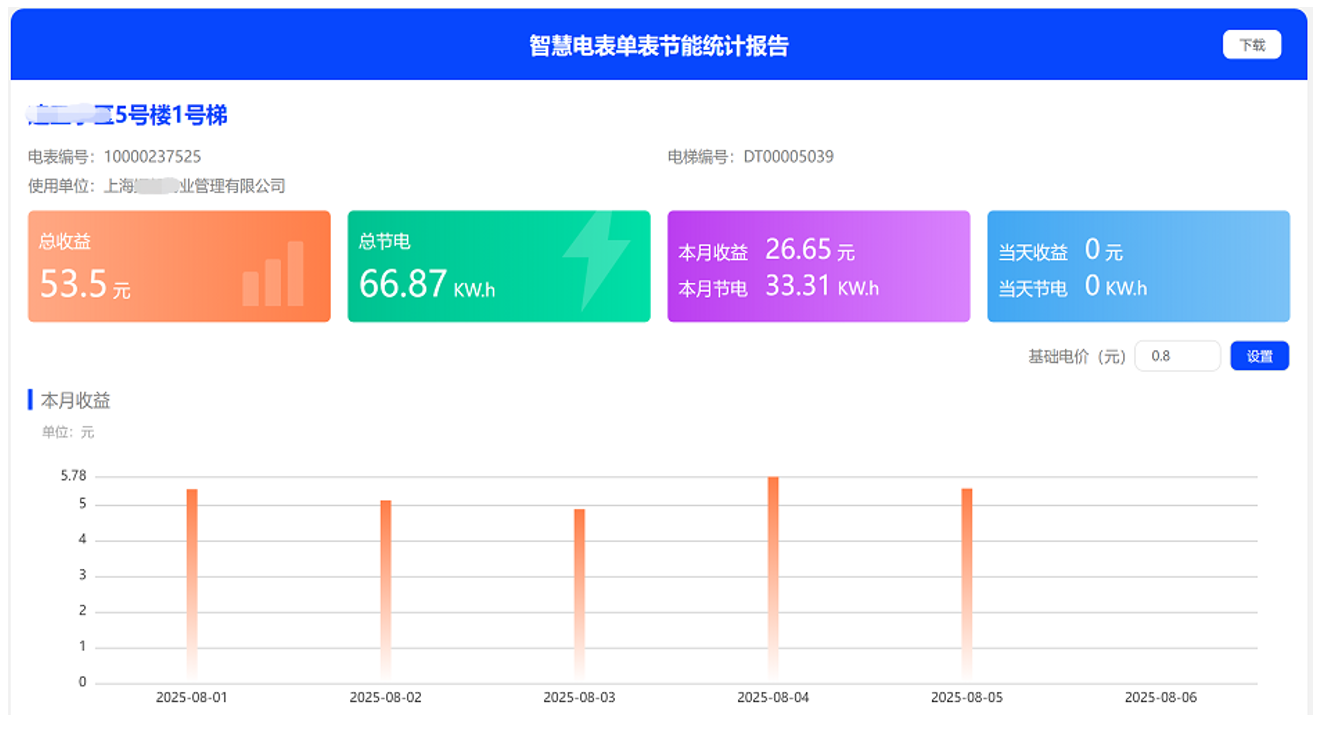Screen dimensions: 1321x733
Task: Click the lightning bolt icon in energy saved card
Action: (595, 261)
